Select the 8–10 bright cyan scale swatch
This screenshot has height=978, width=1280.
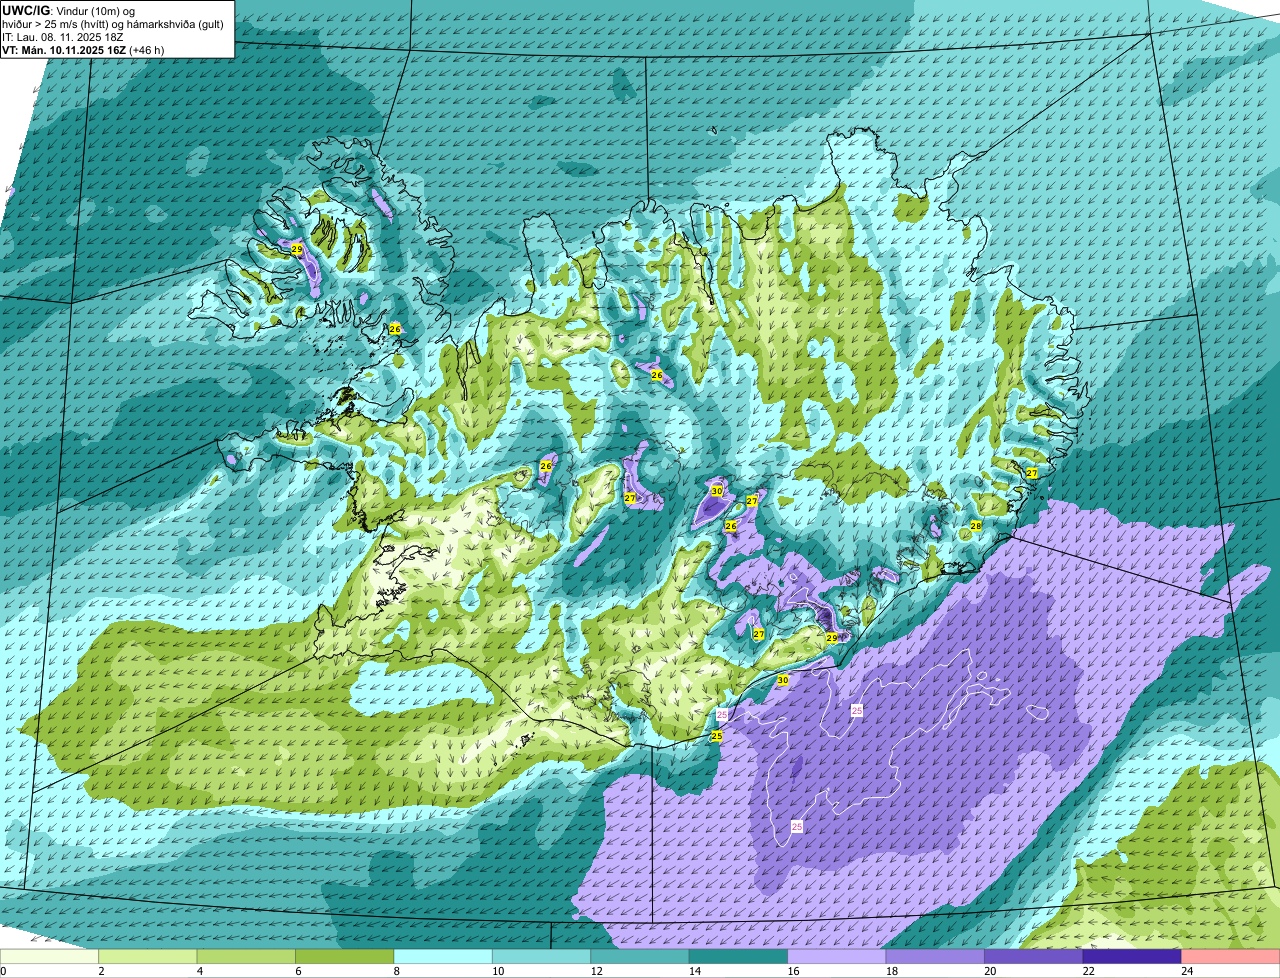pyautogui.click(x=444, y=956)
